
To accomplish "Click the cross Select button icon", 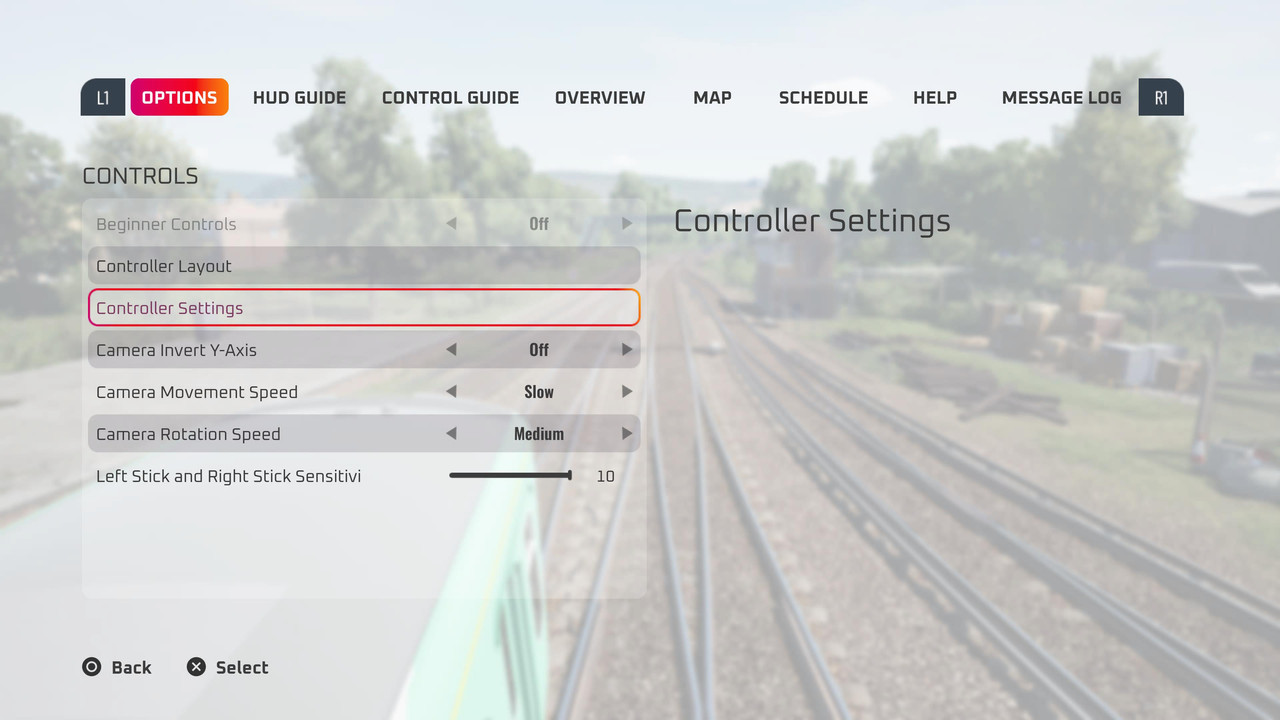I will [196, 667].
